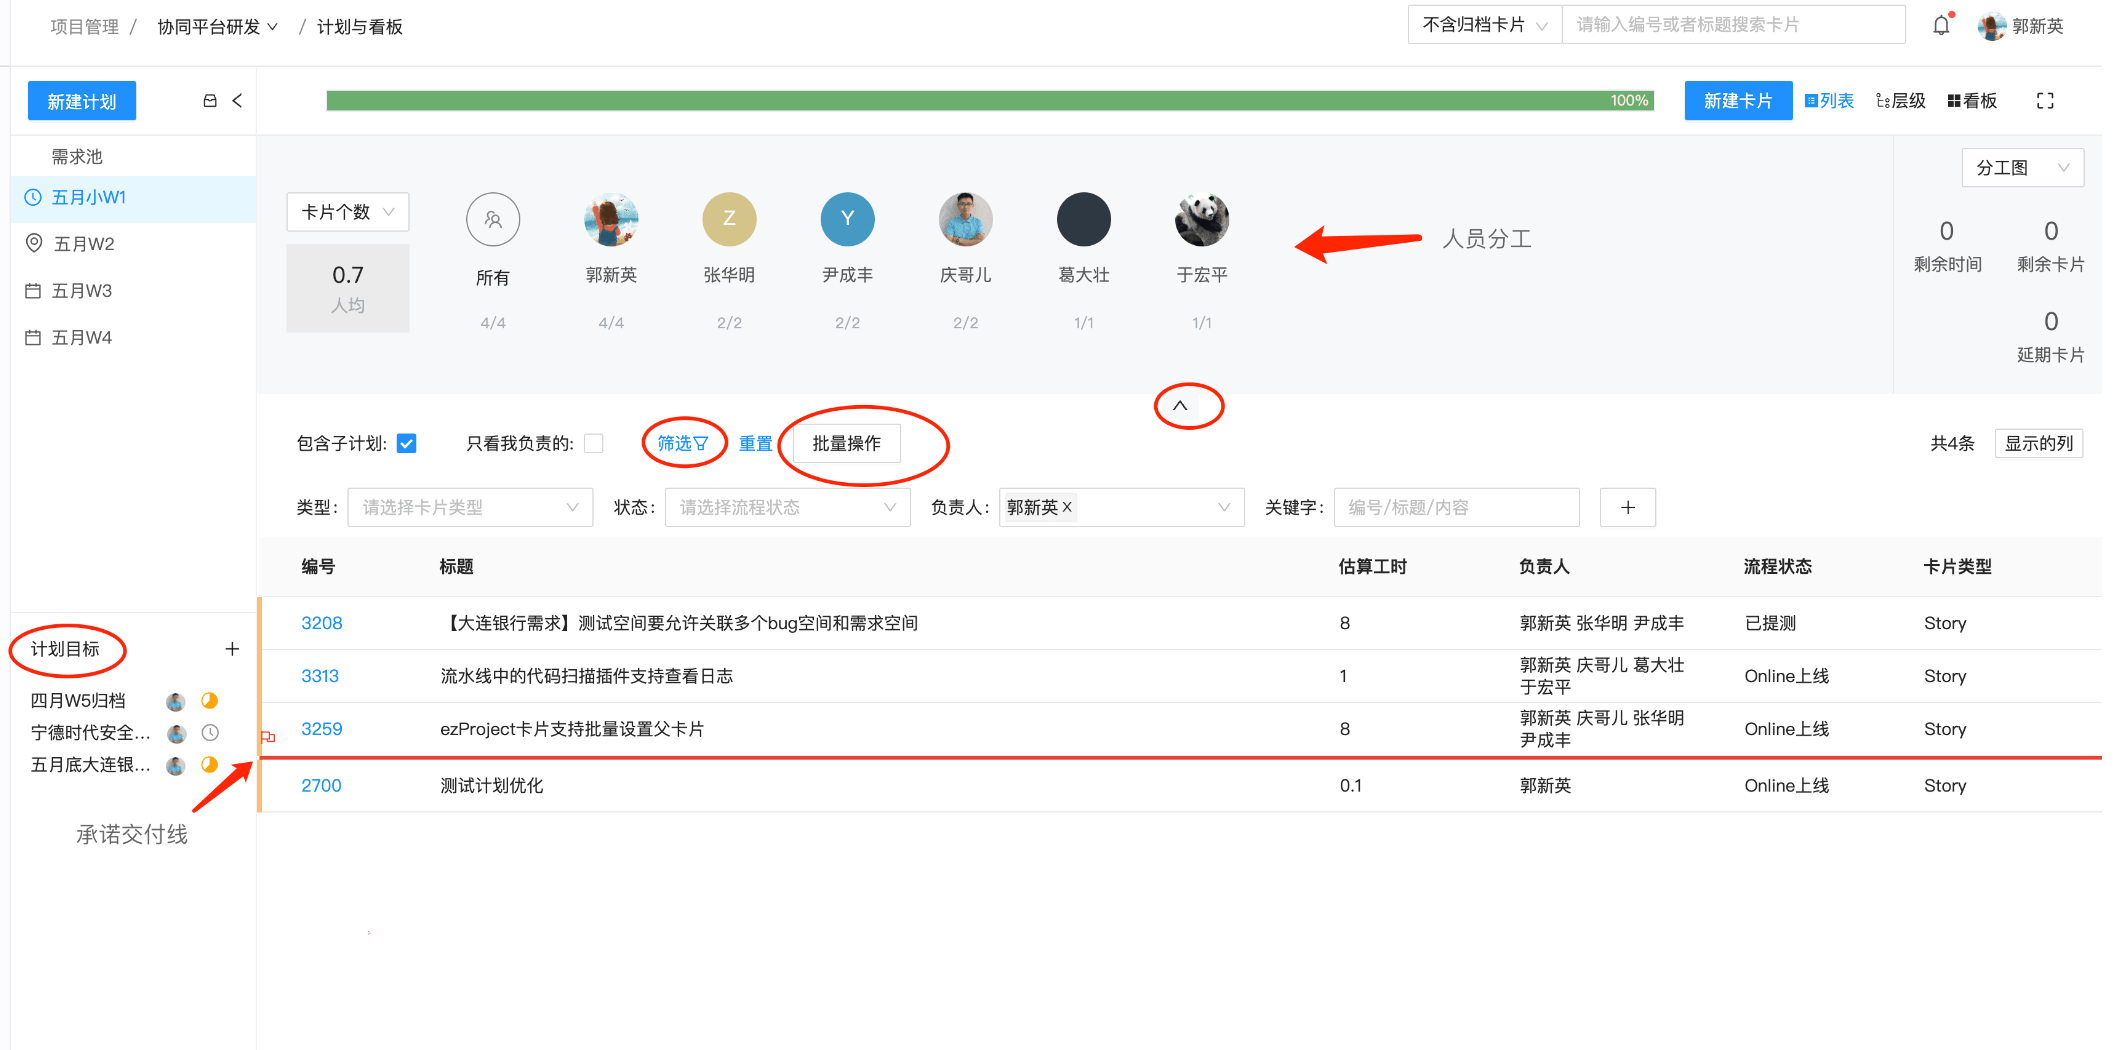
Task: Open the 卡片个数 dropdown
Action: pos(347,212)
